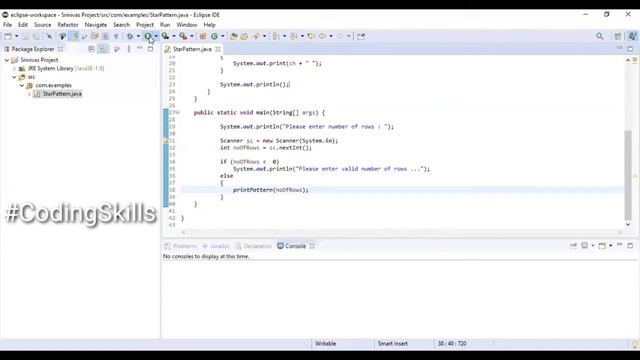The width and height of the screenshot is (640, 360).
Task: Click the editor horizontal scrollbar
Action: pyautogui.click(x=402, y=232)
